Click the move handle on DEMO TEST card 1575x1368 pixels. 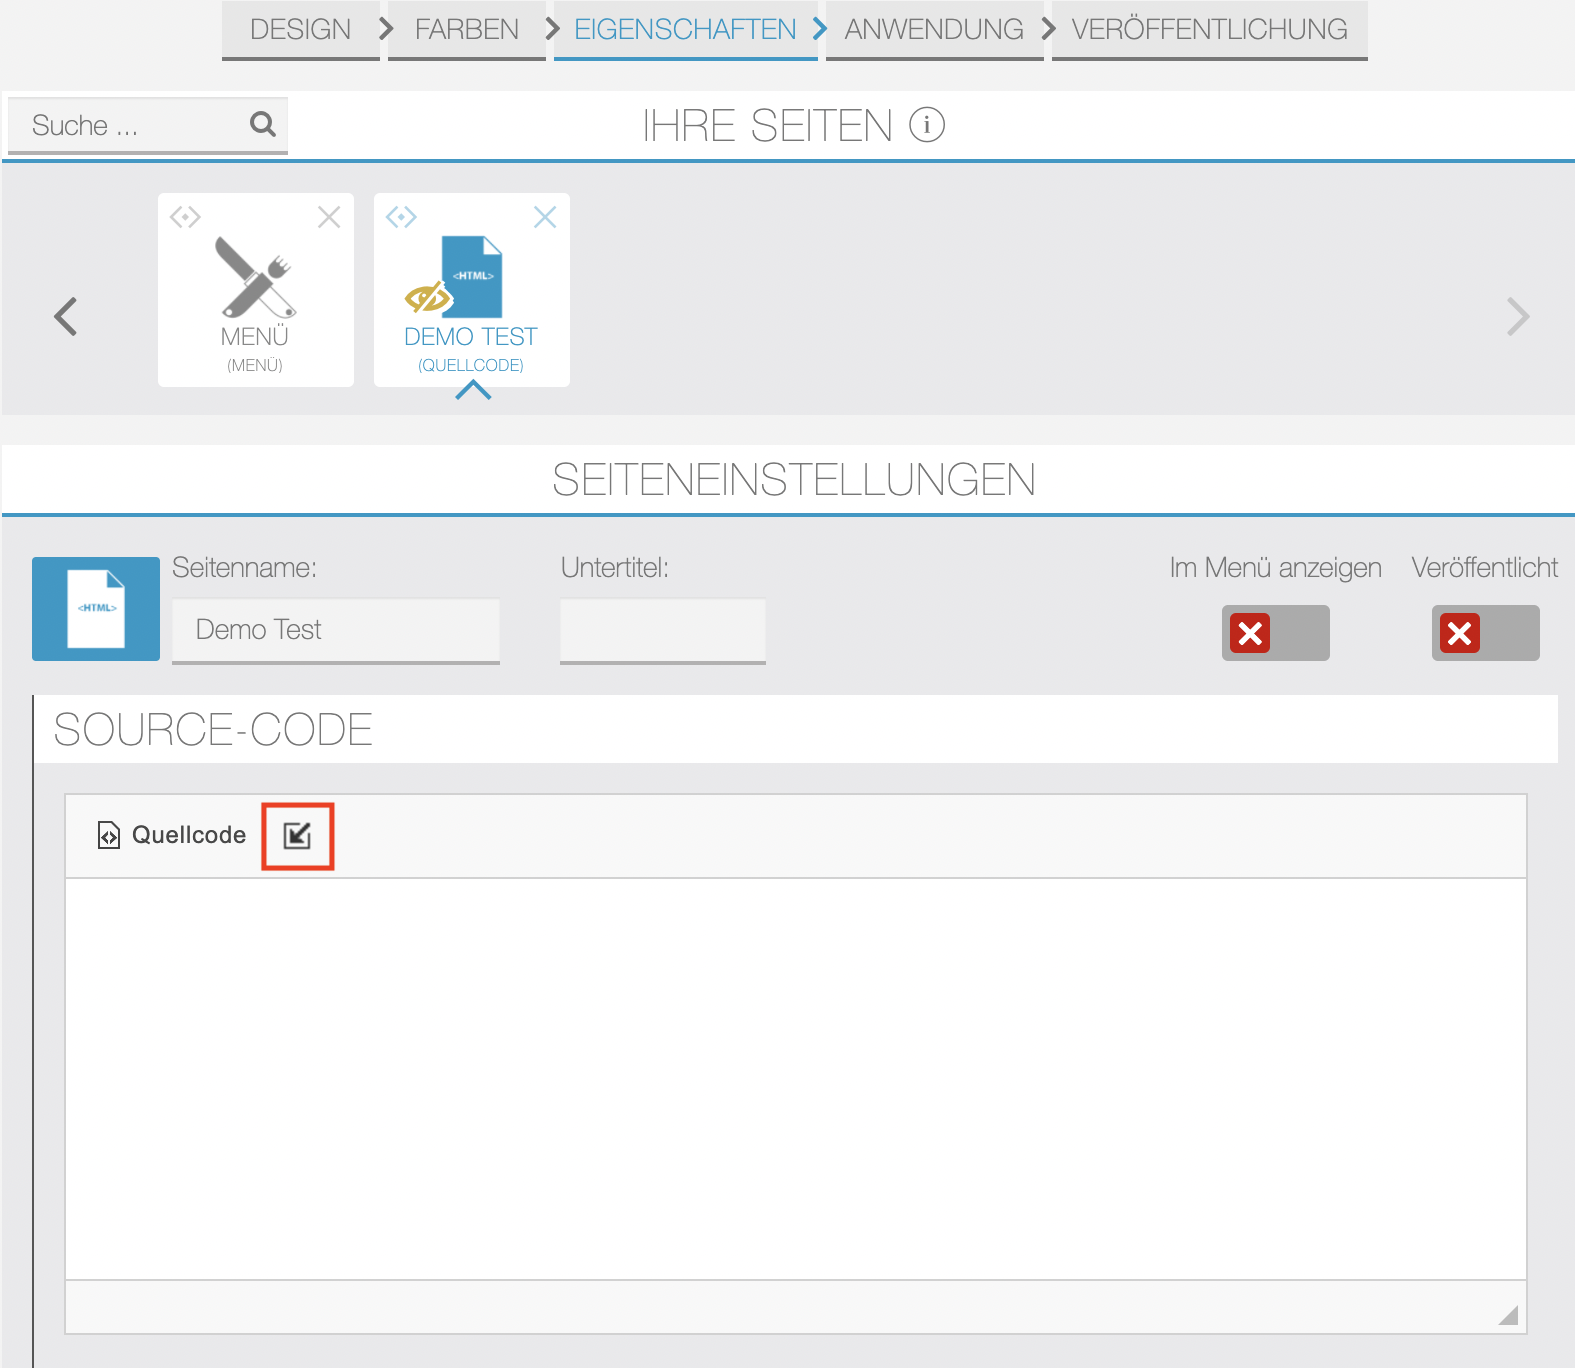(x=401, y=217)
